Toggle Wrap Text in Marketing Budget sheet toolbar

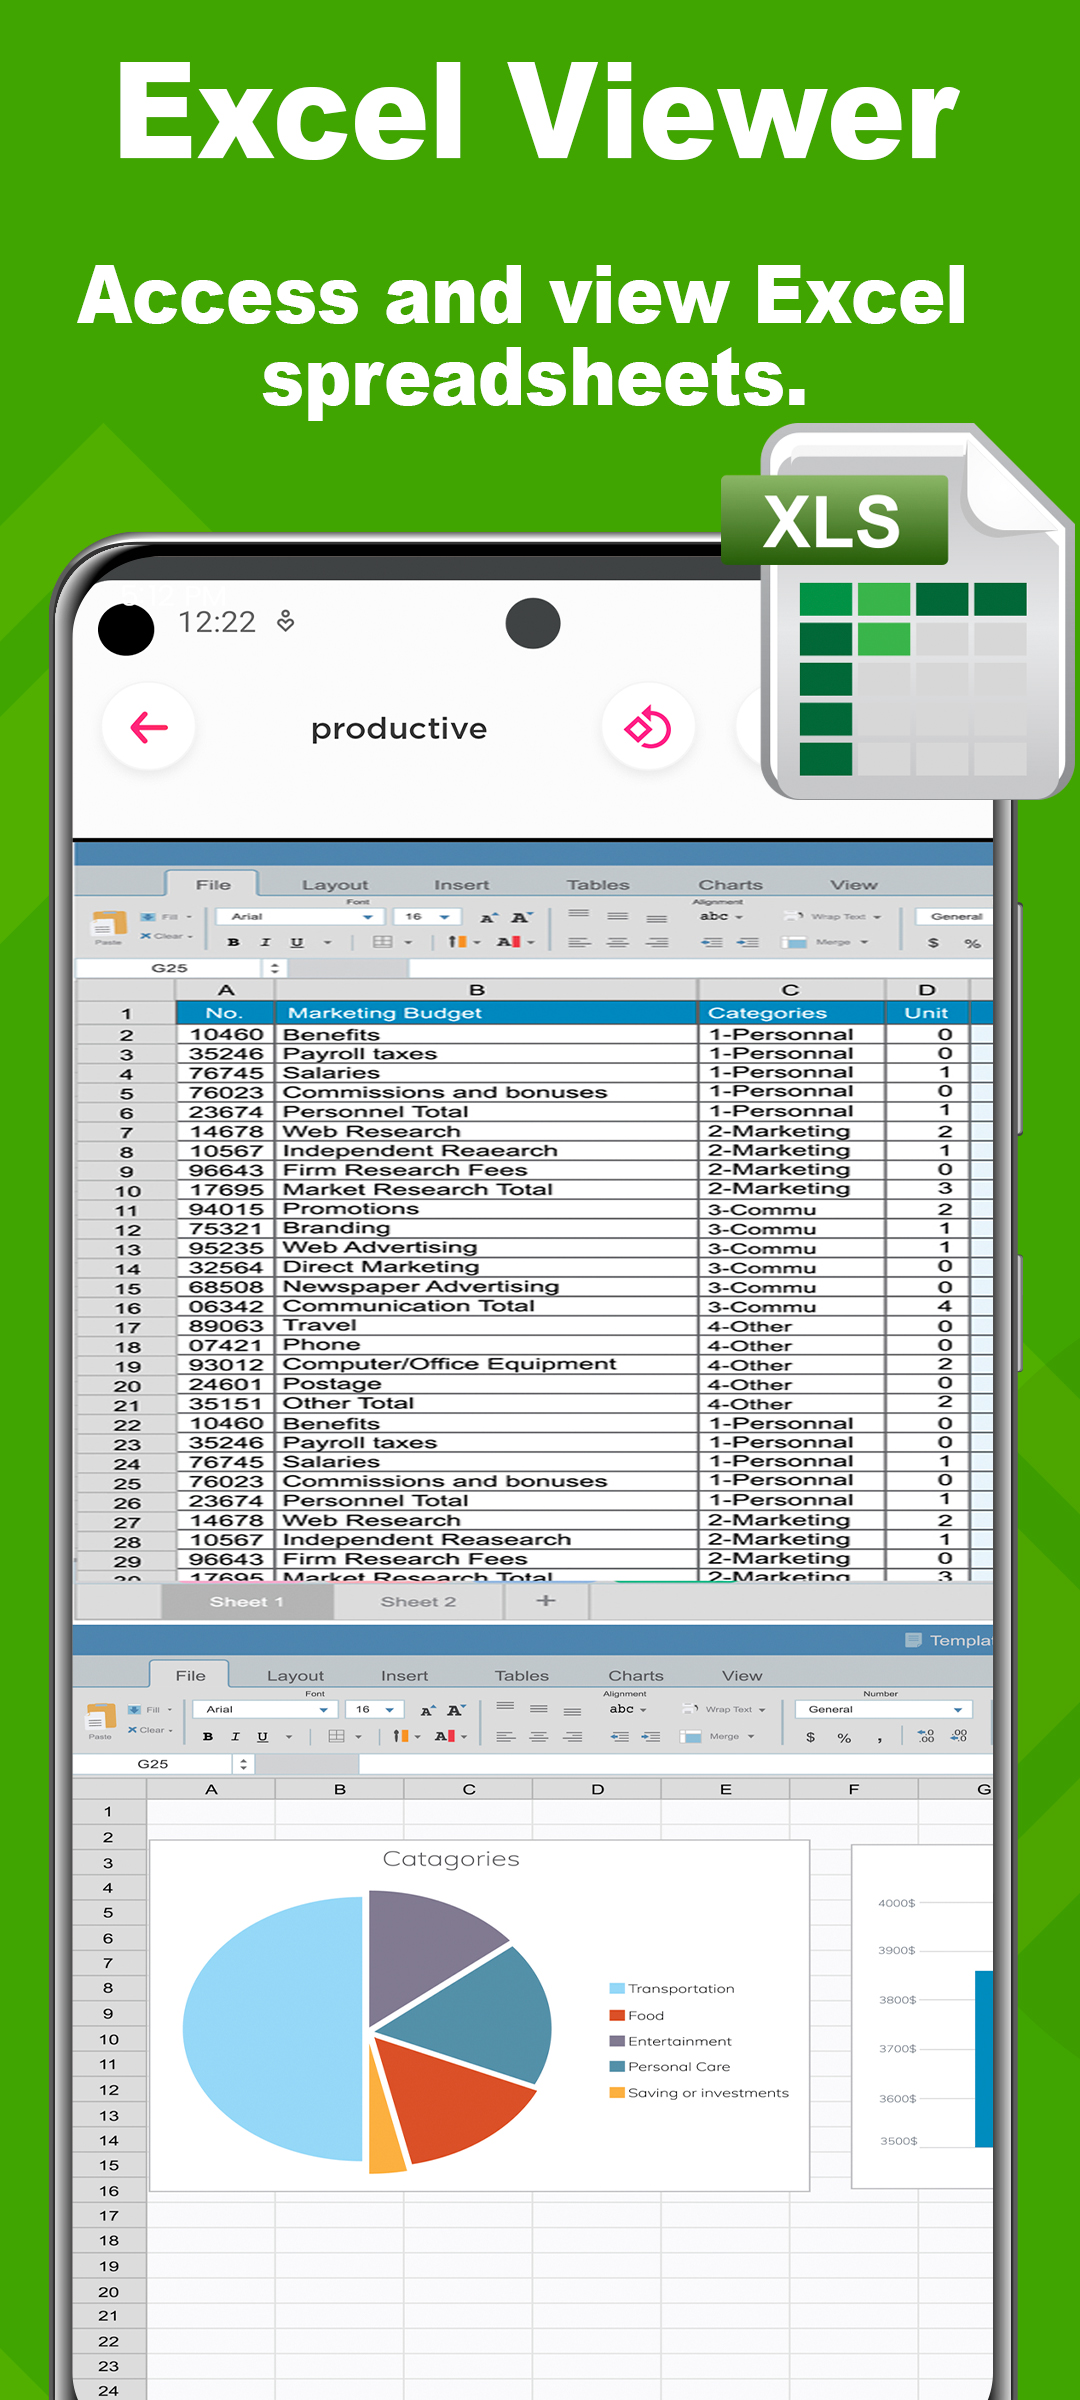tap(832, 916)
